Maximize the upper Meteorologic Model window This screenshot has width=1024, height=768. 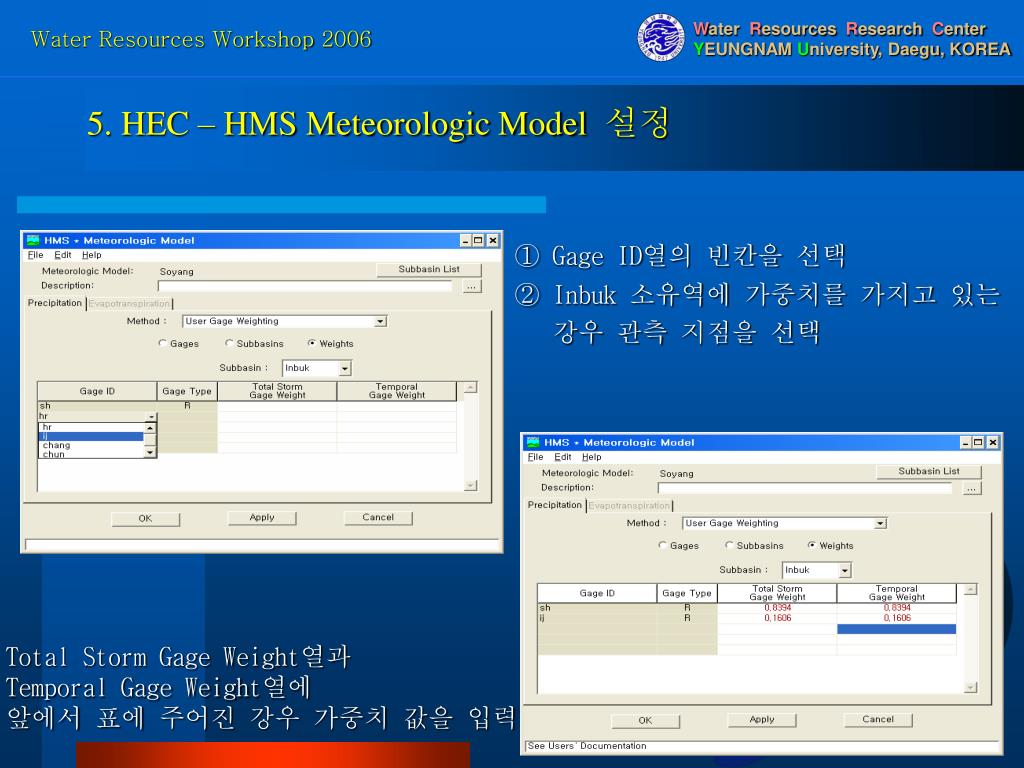[478, 240]
